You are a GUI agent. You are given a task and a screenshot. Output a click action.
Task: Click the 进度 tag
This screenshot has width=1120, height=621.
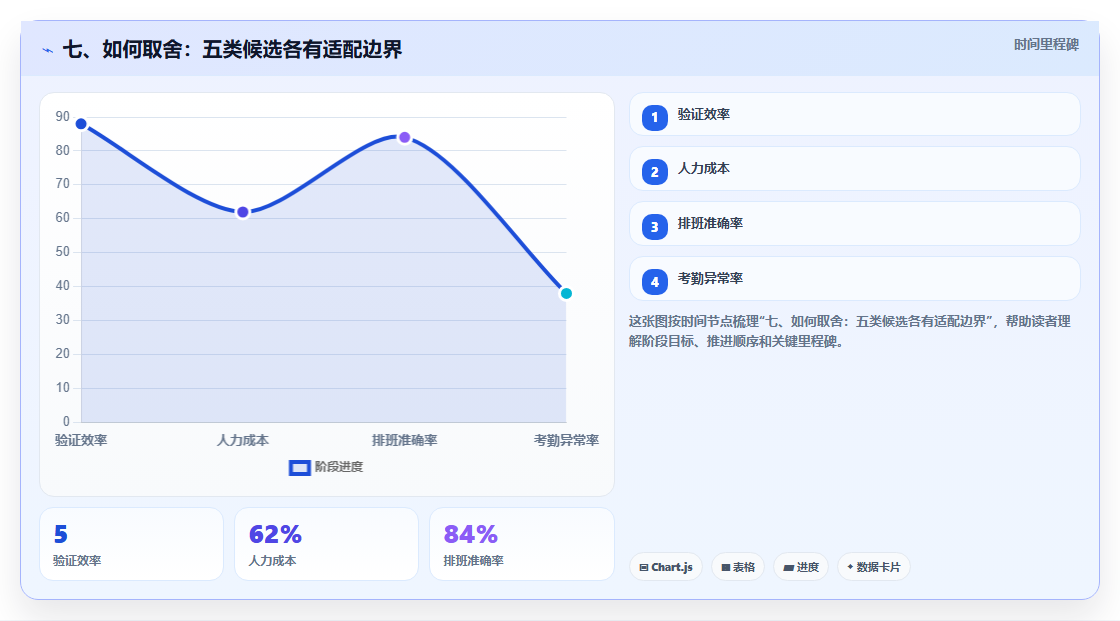801,567
